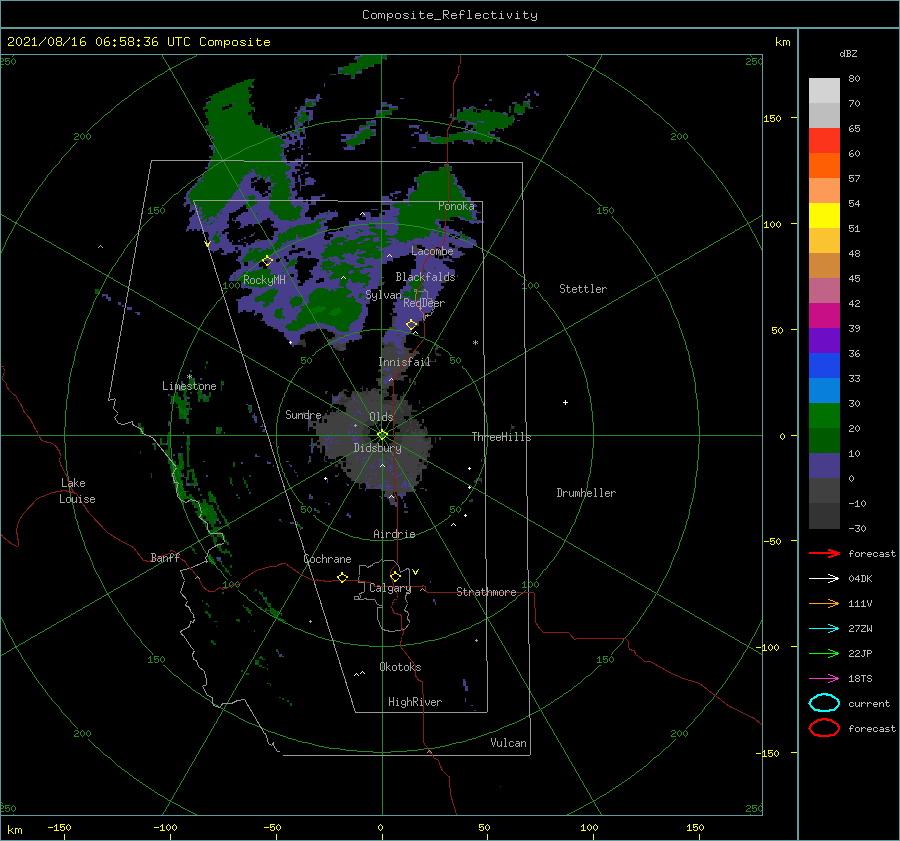Click the yellow km label at top right
This screenshot has height=841, width=900.
click(782, 42)
